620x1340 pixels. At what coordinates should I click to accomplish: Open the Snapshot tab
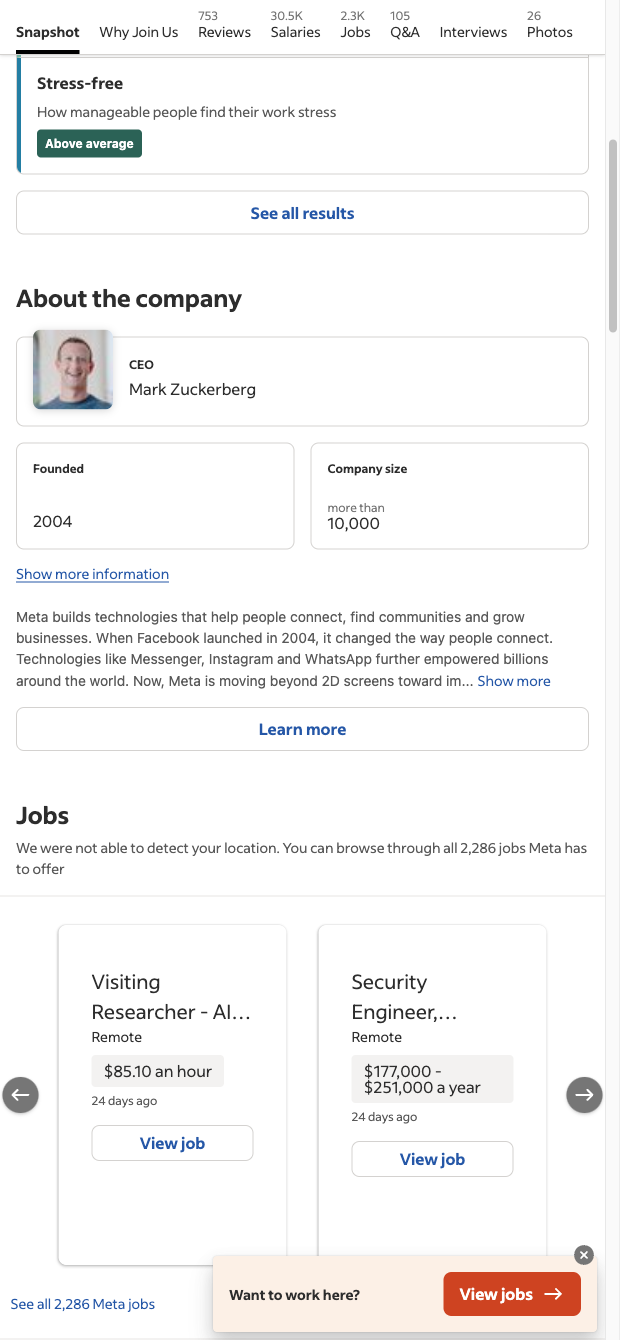click(x=48, y=32)
